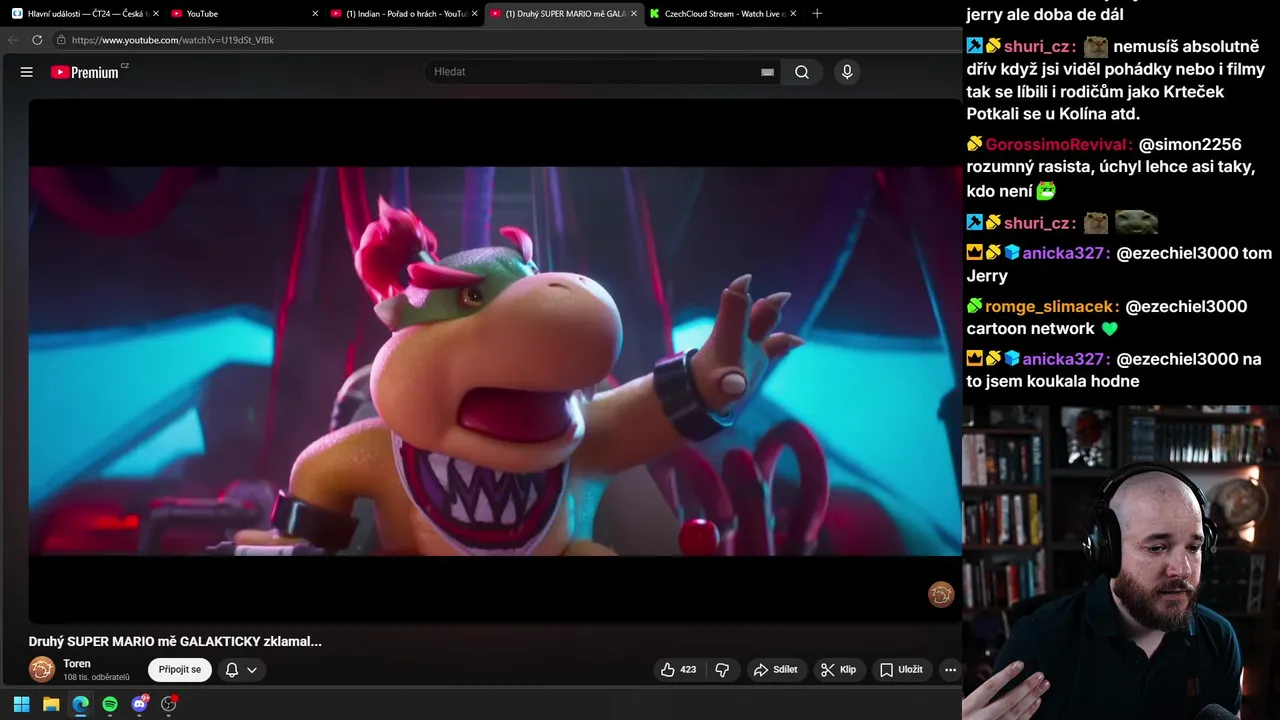Open the Windows Start menu

click(x=21, y=704)
